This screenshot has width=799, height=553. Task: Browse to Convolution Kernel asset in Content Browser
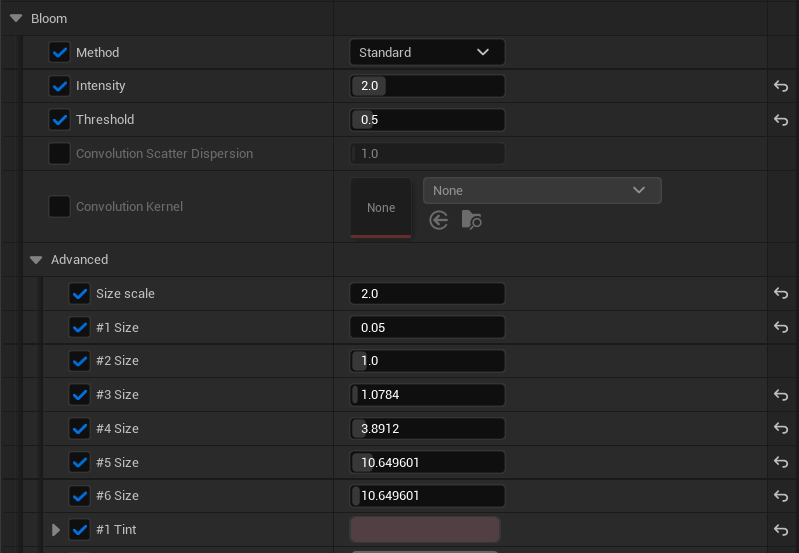coord(471,220)
